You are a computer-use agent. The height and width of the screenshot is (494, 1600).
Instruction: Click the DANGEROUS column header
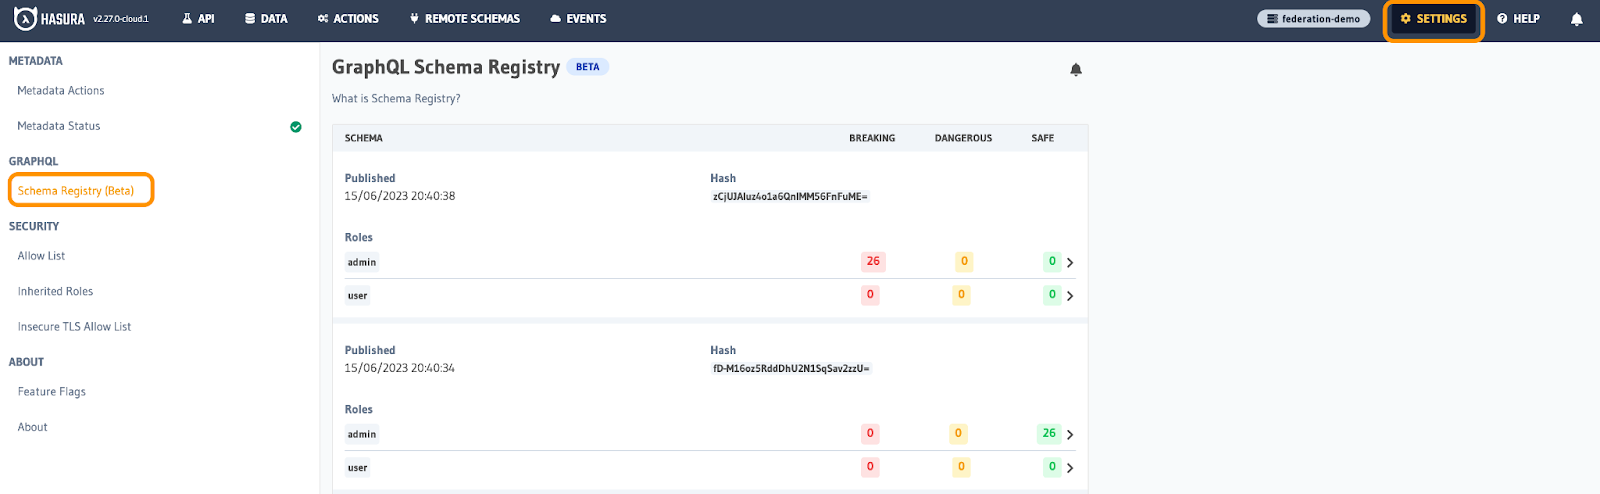tap(963, 139)
